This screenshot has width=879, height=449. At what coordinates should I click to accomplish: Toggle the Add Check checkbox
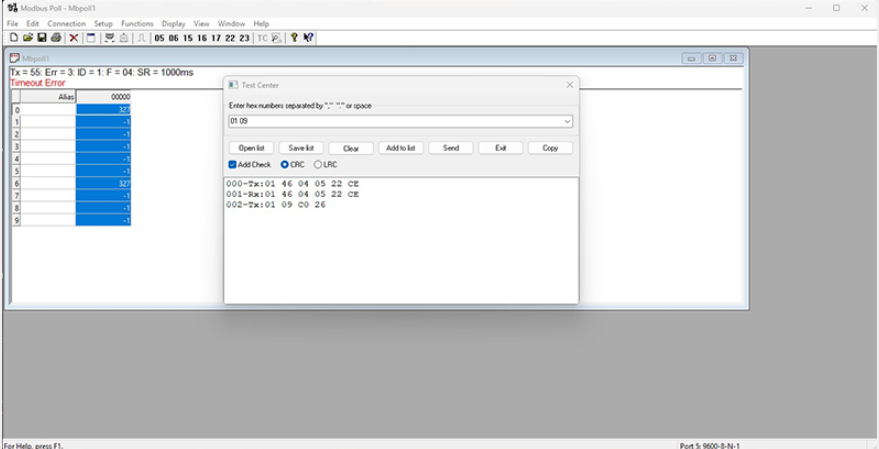coord(233,164)
